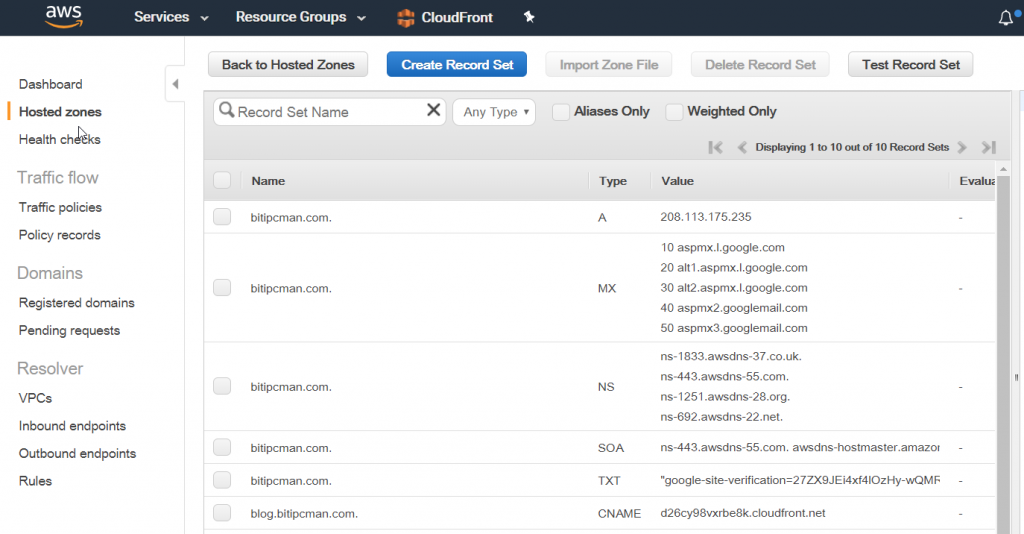This screenshot has height=534, width=1024.
Task: Click Delete Record Set button
Action: 760,65
